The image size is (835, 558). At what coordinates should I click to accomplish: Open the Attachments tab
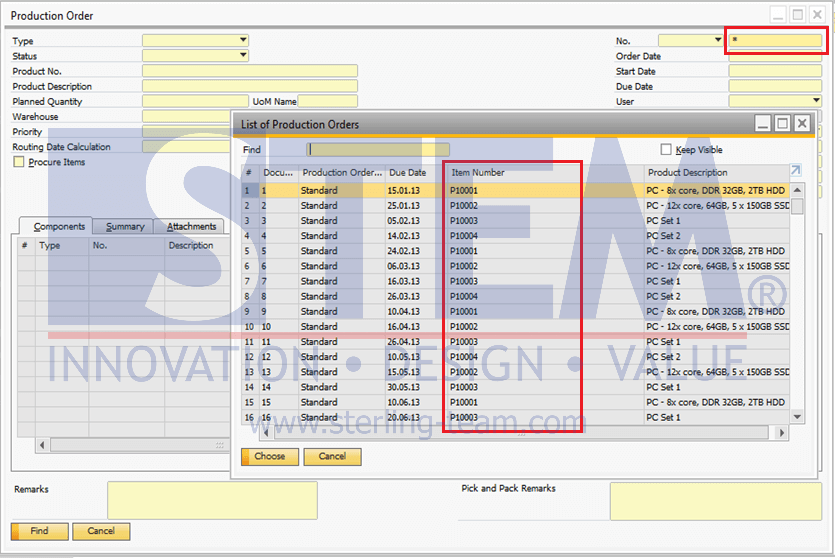tap(191, 227)
